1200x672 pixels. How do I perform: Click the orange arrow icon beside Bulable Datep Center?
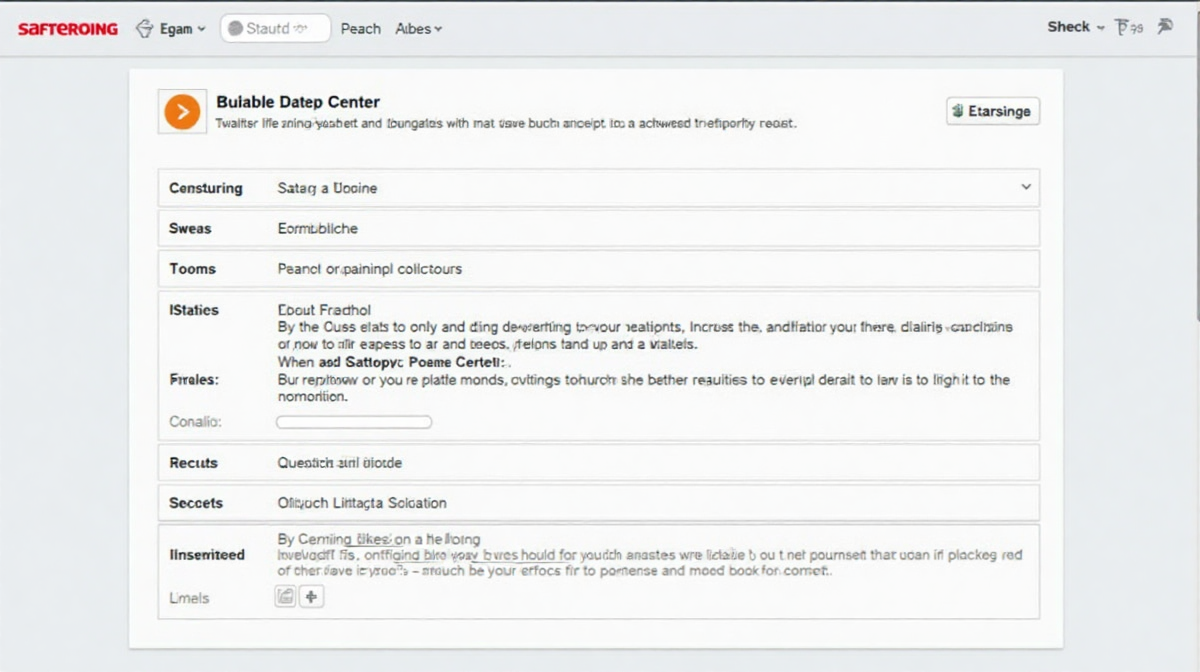181,112
